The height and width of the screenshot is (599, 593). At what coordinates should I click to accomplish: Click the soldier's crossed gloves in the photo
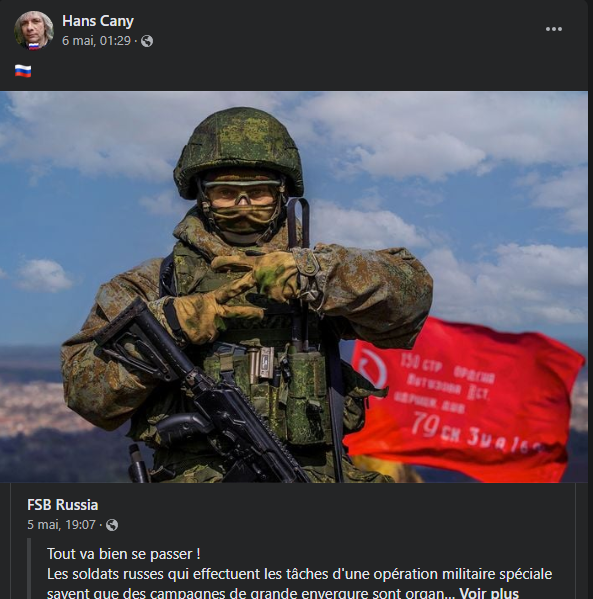(237, 296)
